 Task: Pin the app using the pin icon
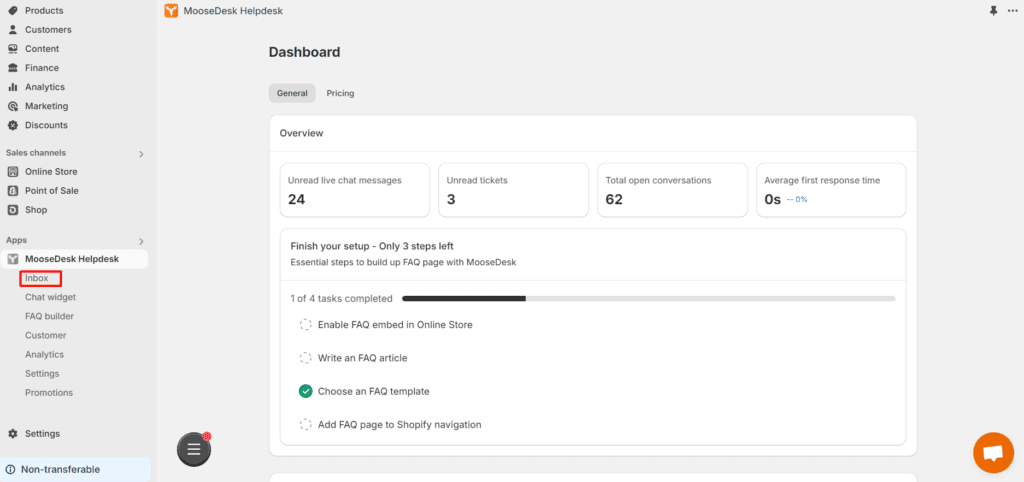[993, 10]
